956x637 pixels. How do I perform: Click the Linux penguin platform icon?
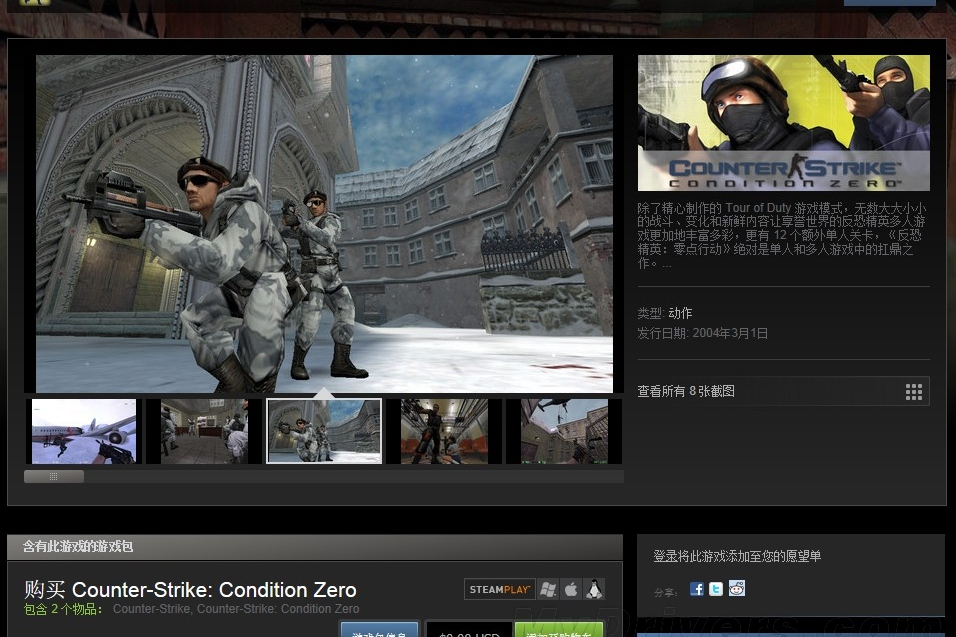(594, 589)
